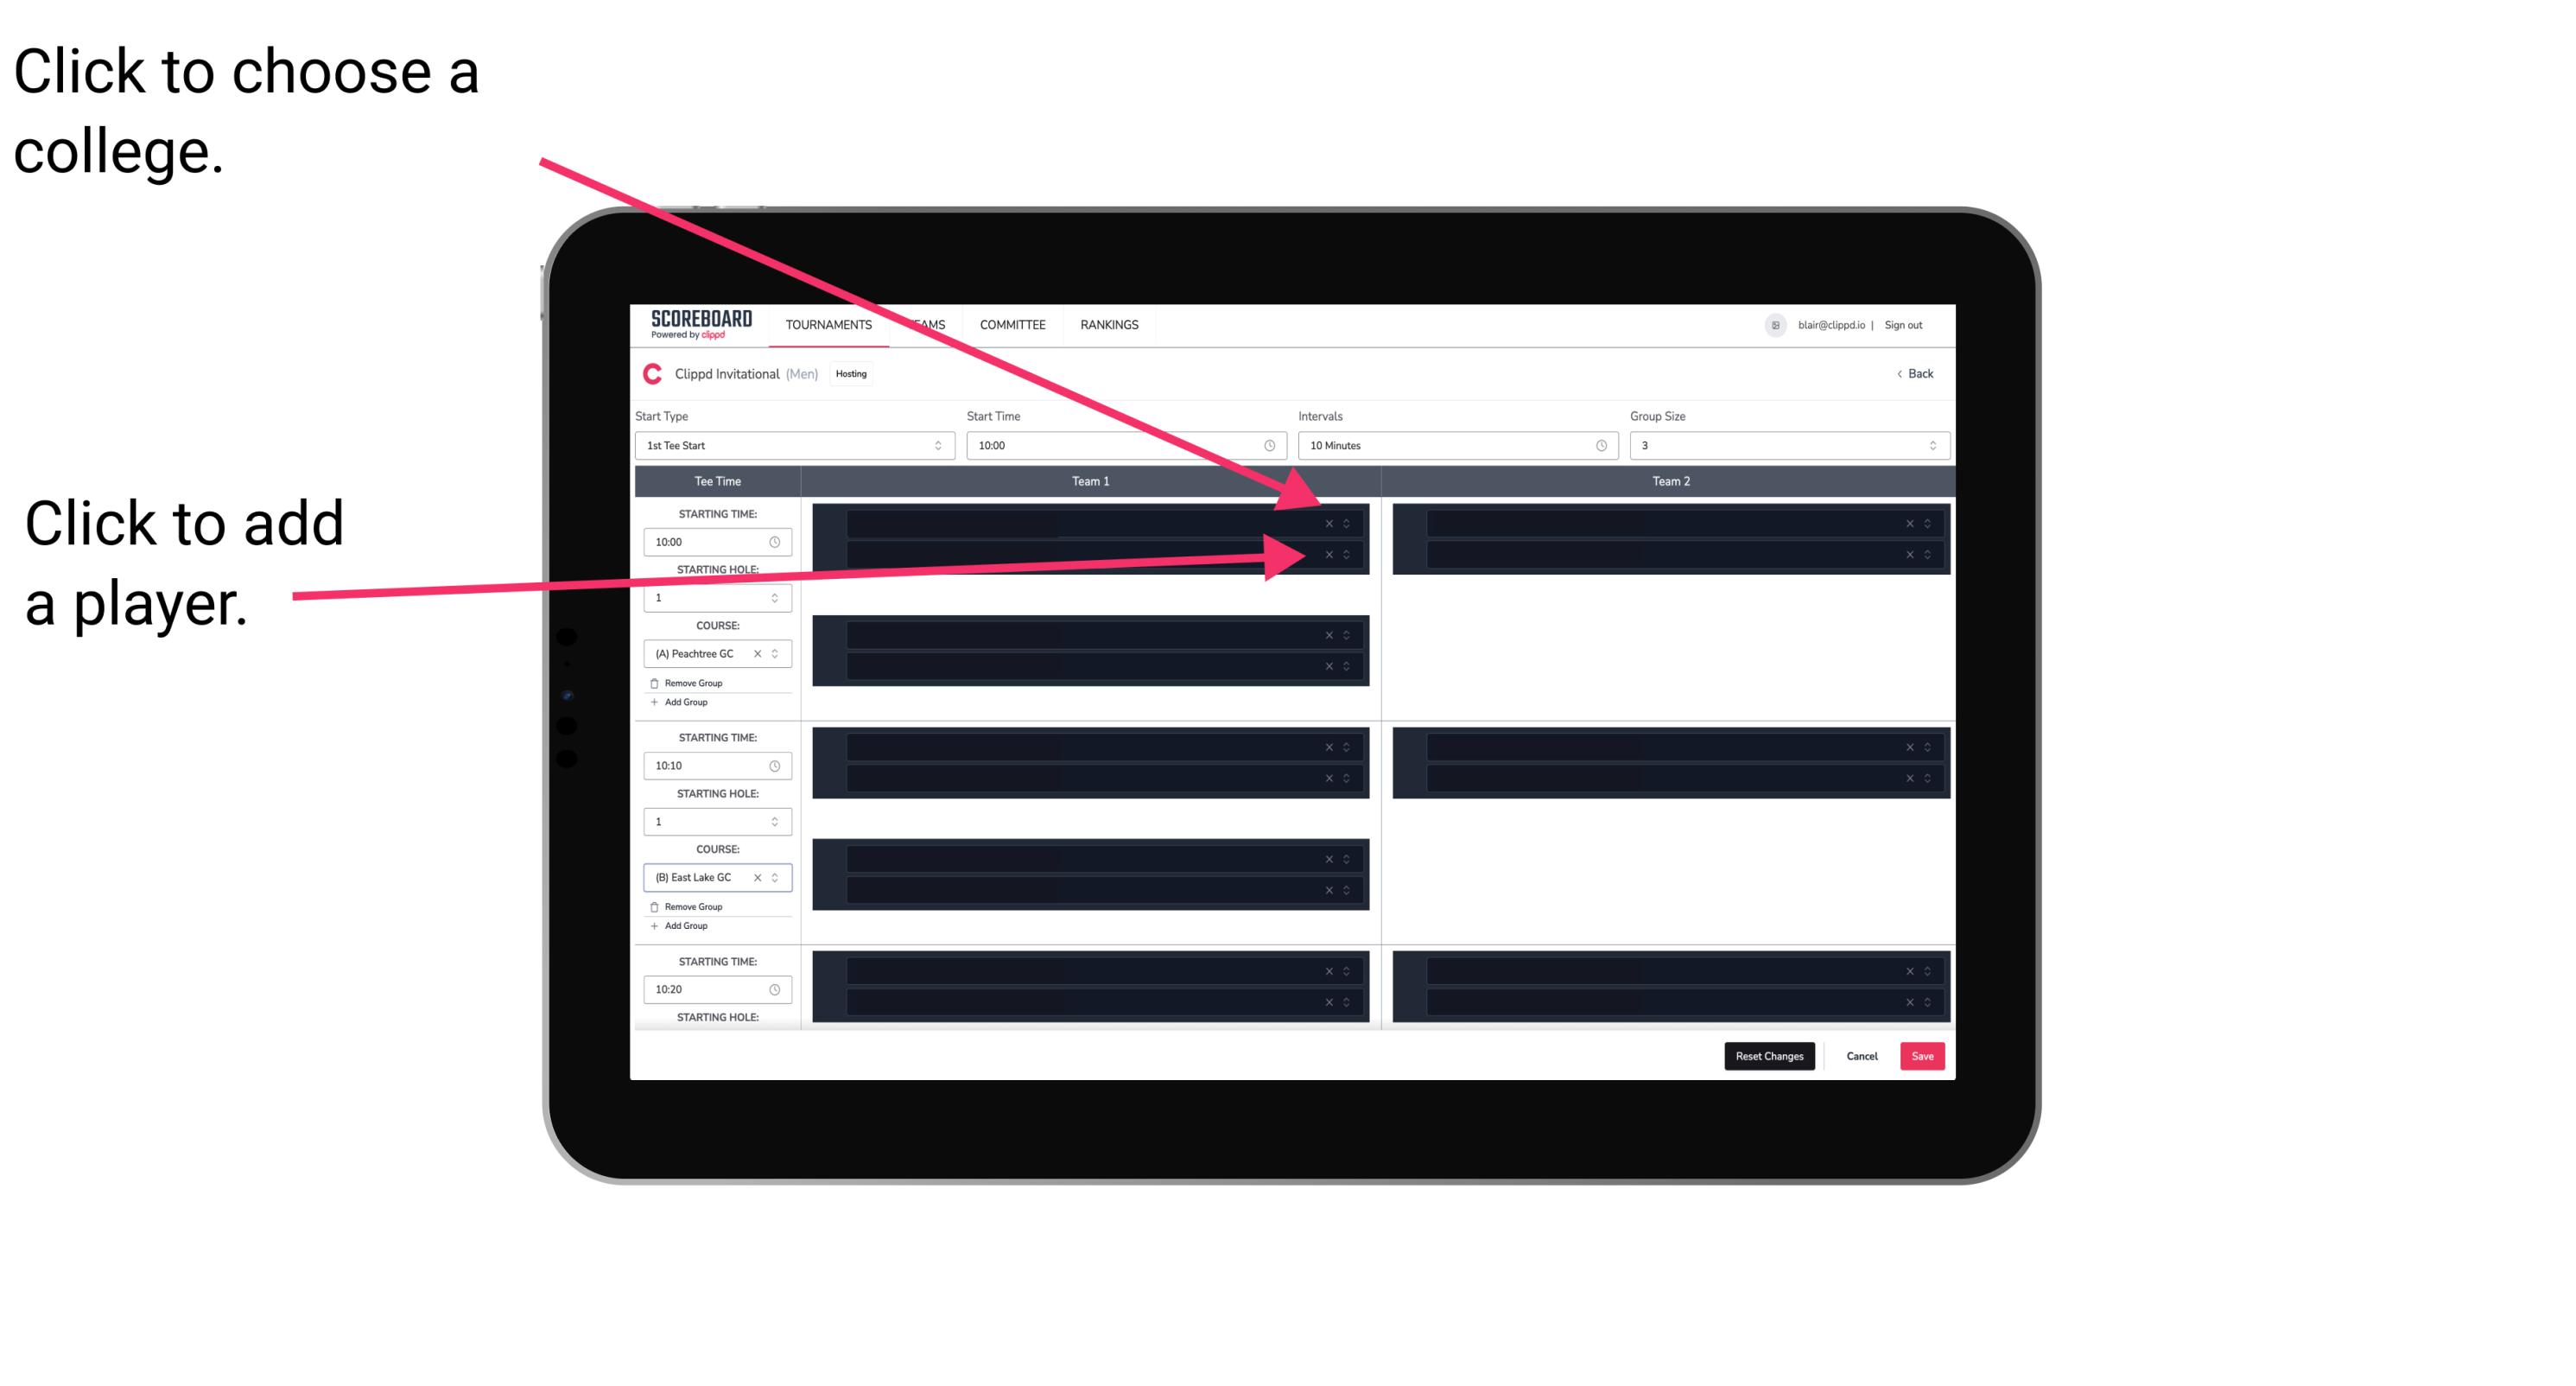Click the Starting Hole stepper for 10:00 group
This screenshot has height=1386, width=2576.
777,599
